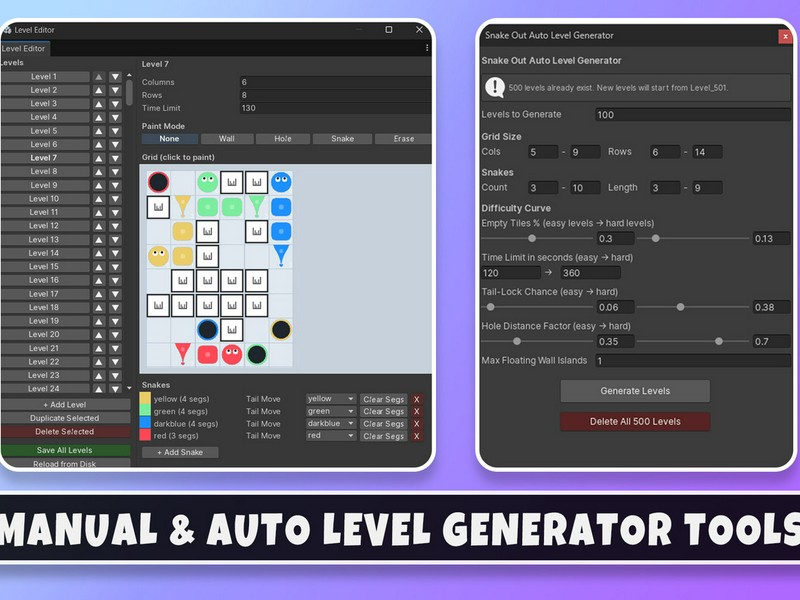Click the Time Limit field showing 130

pos(336,108)
